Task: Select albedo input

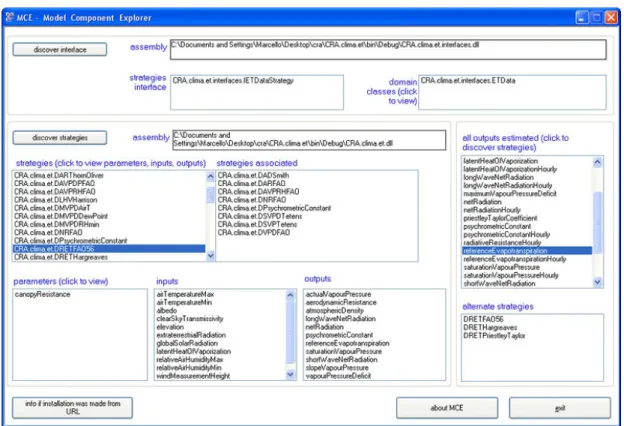Action: point(167,311)
